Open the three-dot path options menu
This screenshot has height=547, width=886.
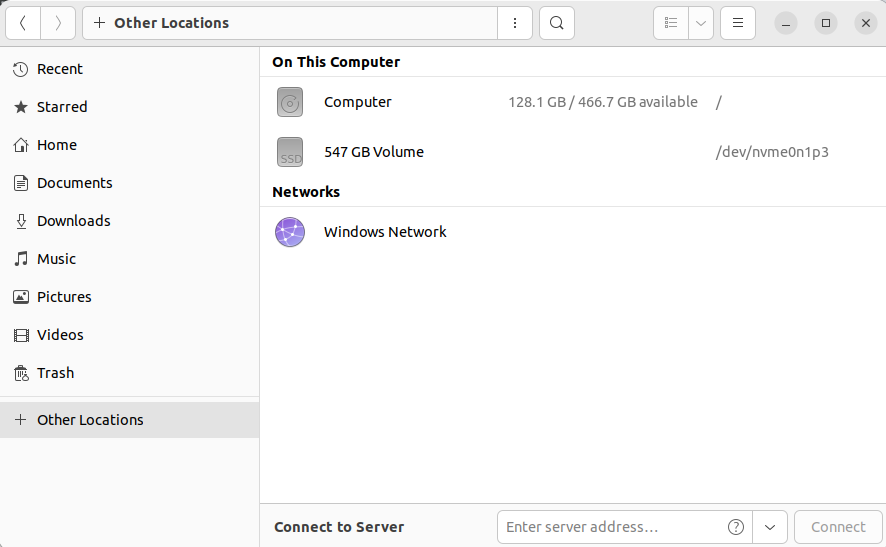point(514,23)
